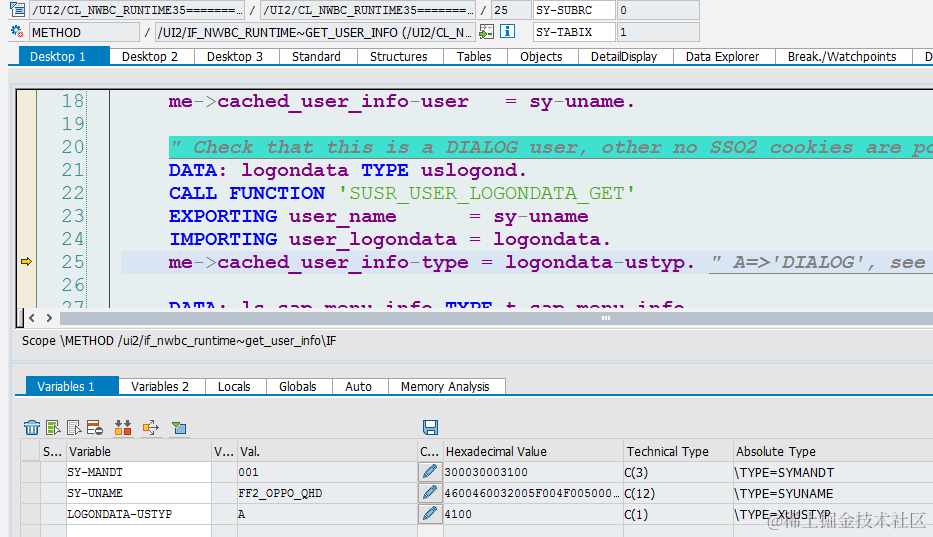The image size is (933, 537).
Task: Click the SY-UNAME variable name cell
Action: (x=139, y=493)
